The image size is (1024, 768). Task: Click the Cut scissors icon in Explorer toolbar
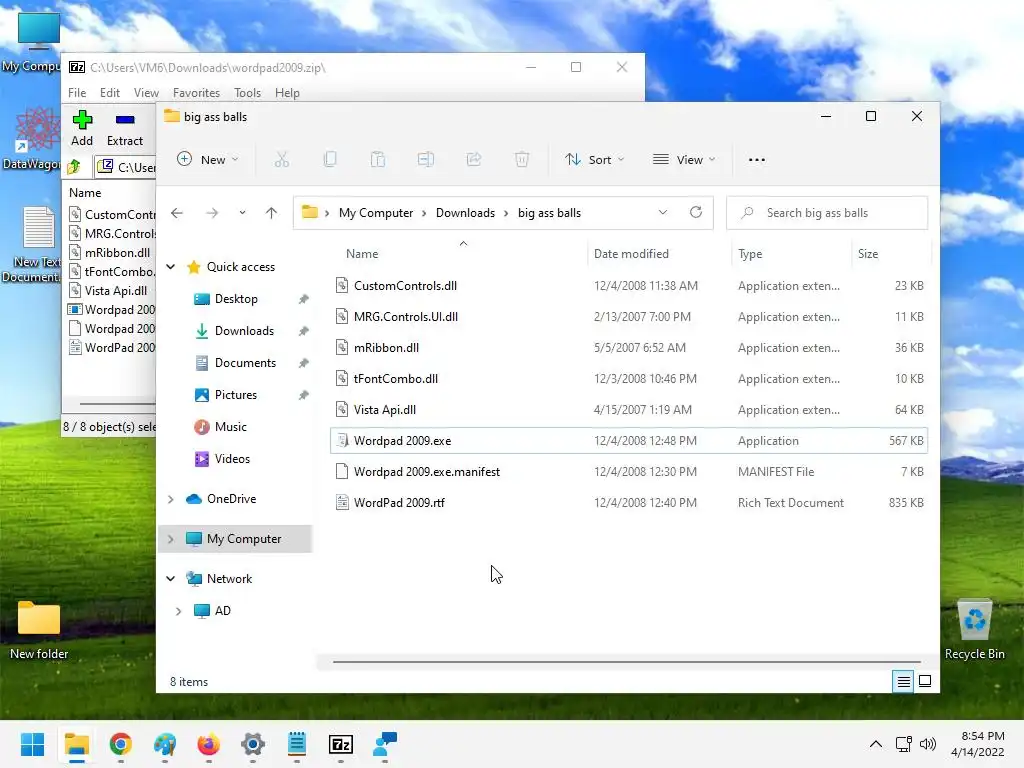tap(281, 159)
